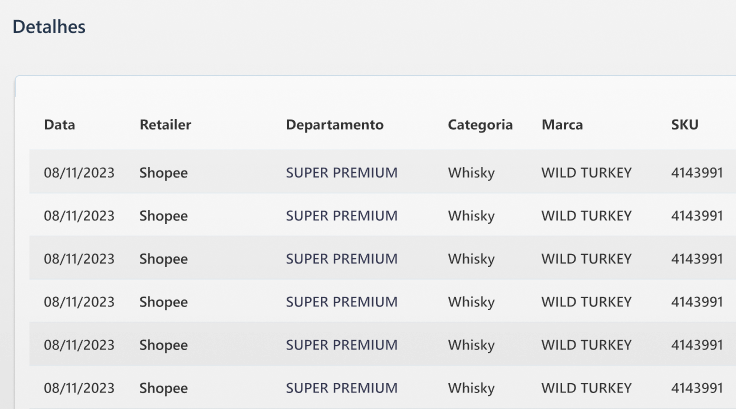Click SKU 4143991 in the fifth row
736x409 pixels.
coord(696,345)
